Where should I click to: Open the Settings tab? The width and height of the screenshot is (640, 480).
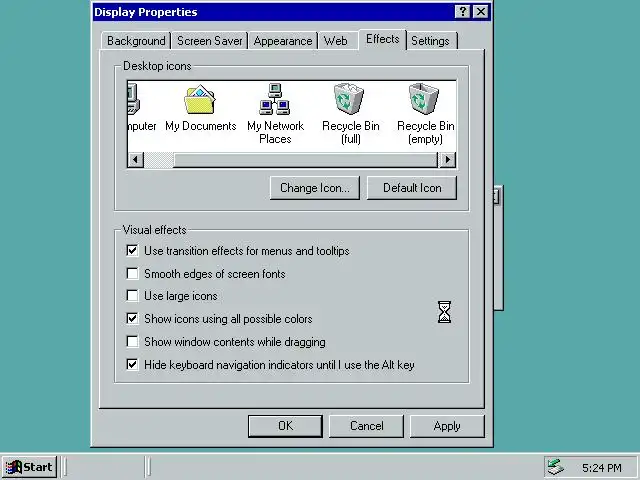pos(430,41)
